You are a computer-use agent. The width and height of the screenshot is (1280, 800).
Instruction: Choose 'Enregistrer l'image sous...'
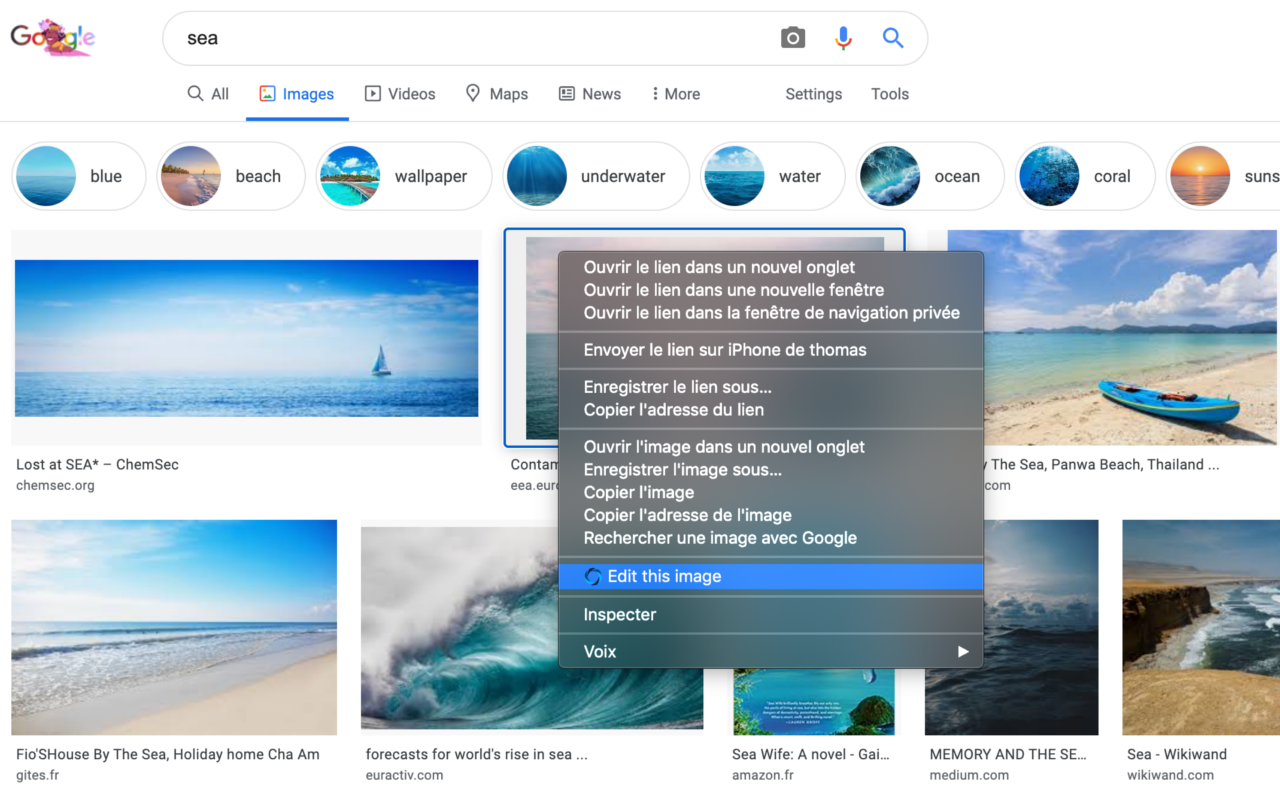click(x=771, y=470)
